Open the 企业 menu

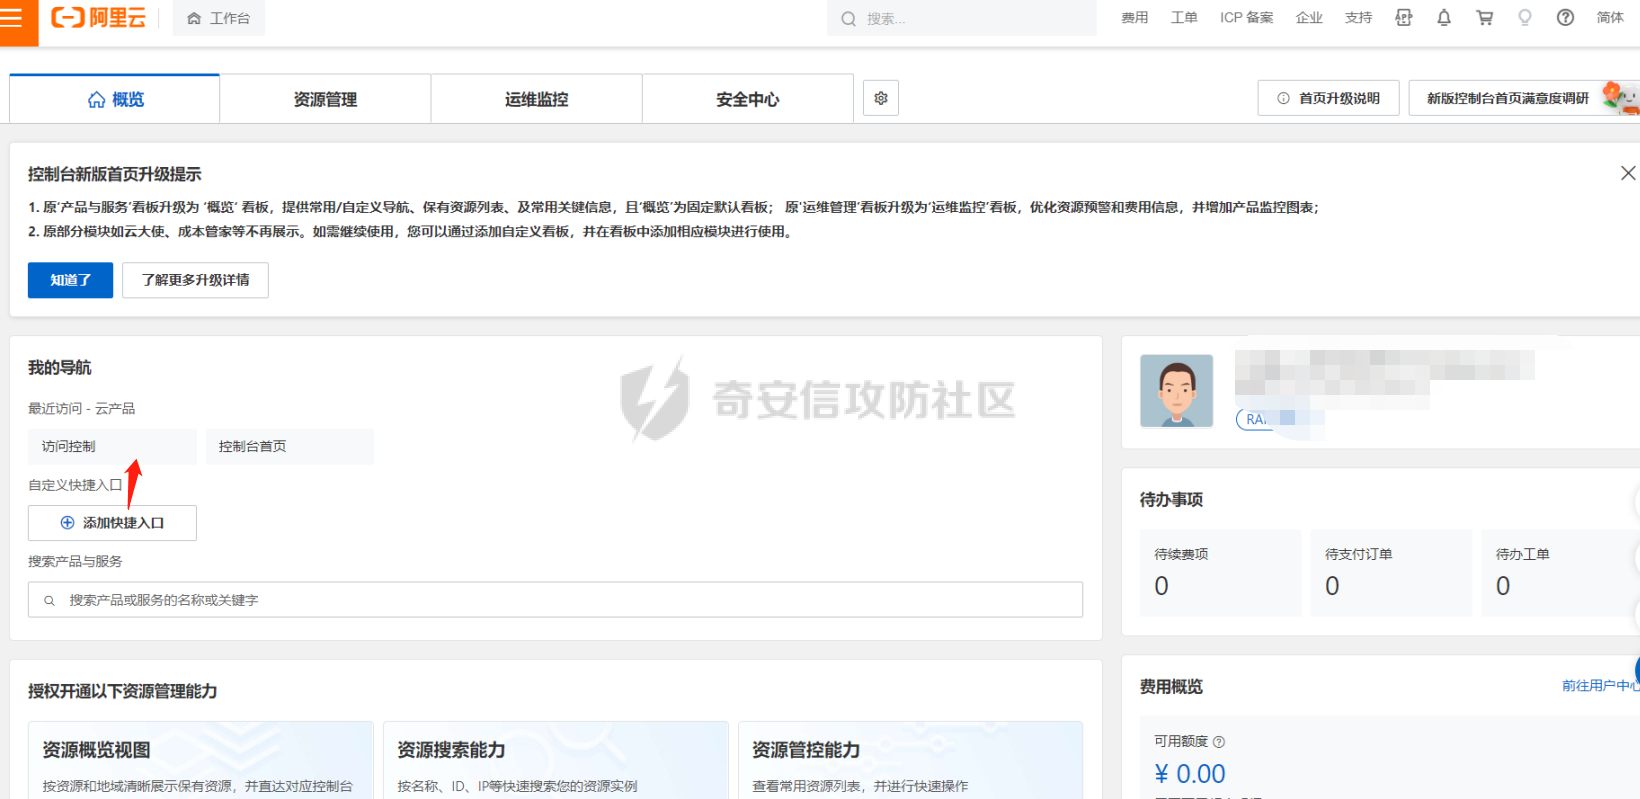tap(1309, 18)
